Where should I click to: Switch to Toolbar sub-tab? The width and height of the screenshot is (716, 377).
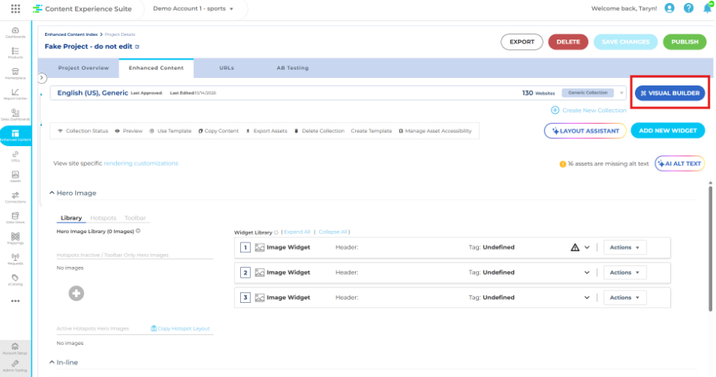(135, 218)
